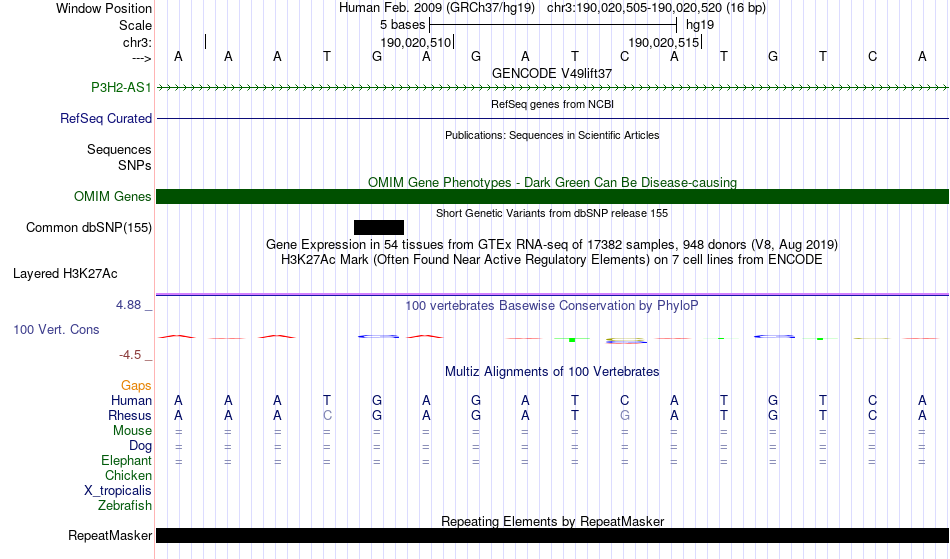Click the 190,020,515 position marker

663,42
